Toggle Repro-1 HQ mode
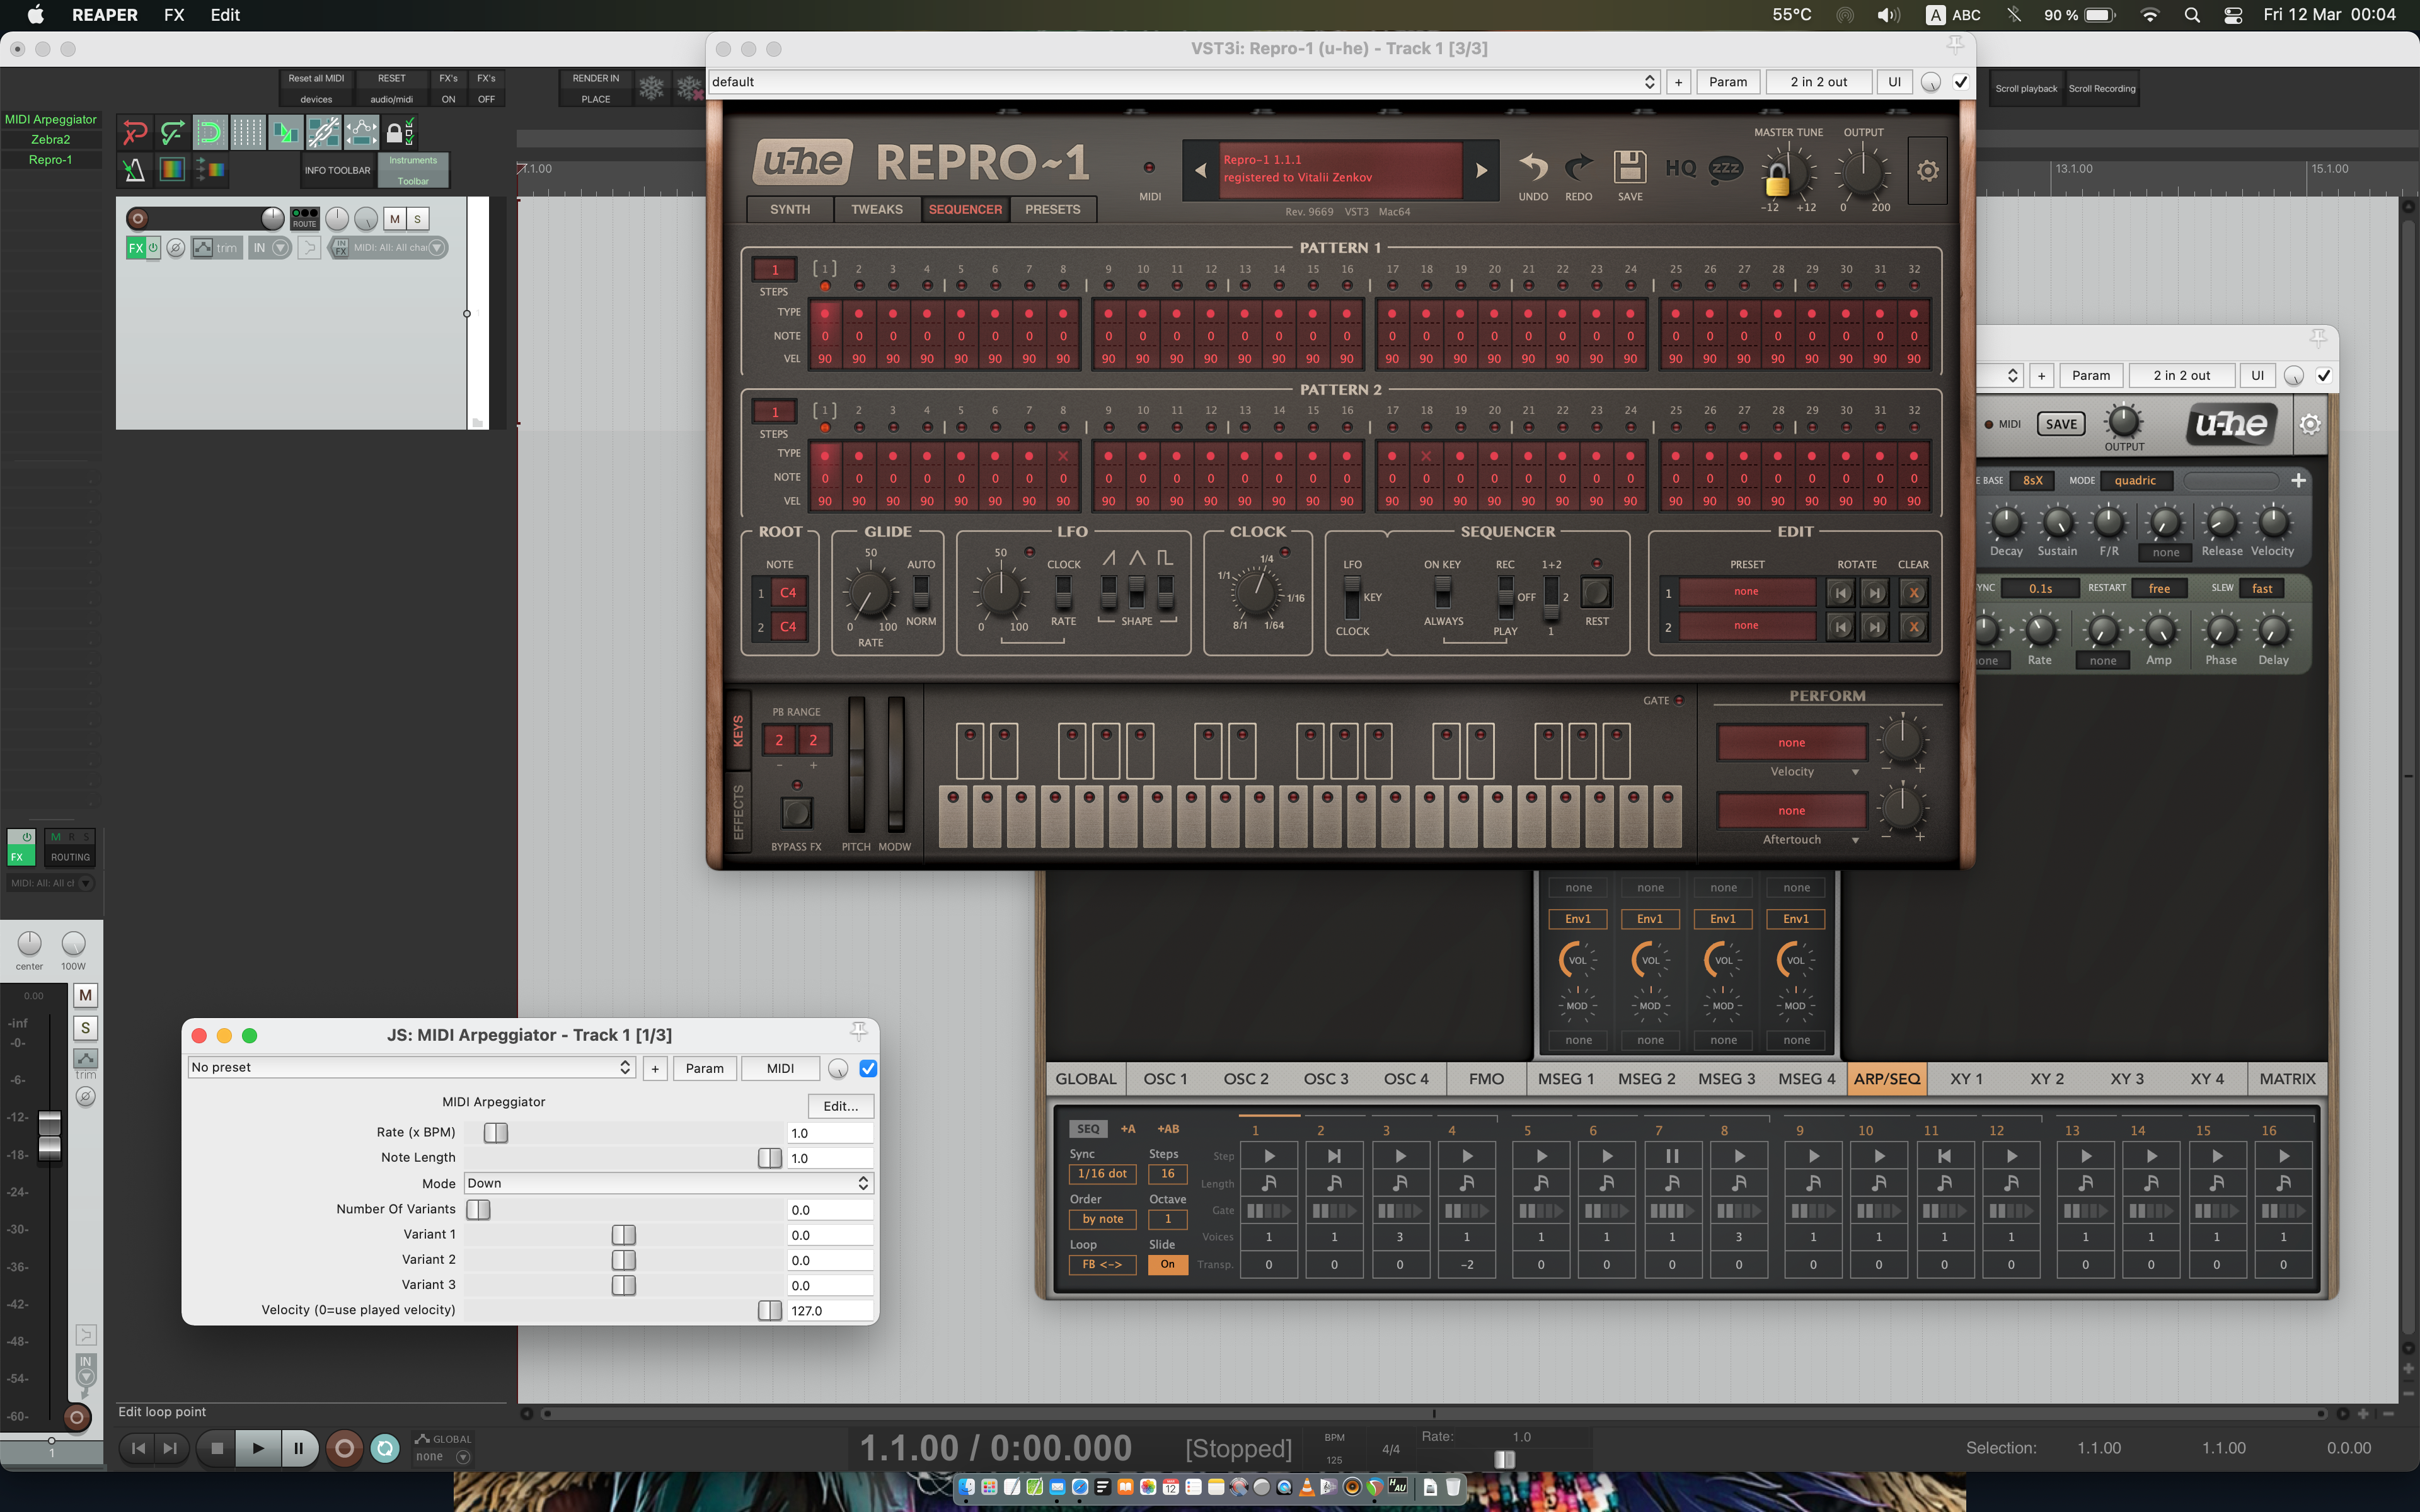The width and height of the screenshot is (2420, 1512). pos(1680,168)
